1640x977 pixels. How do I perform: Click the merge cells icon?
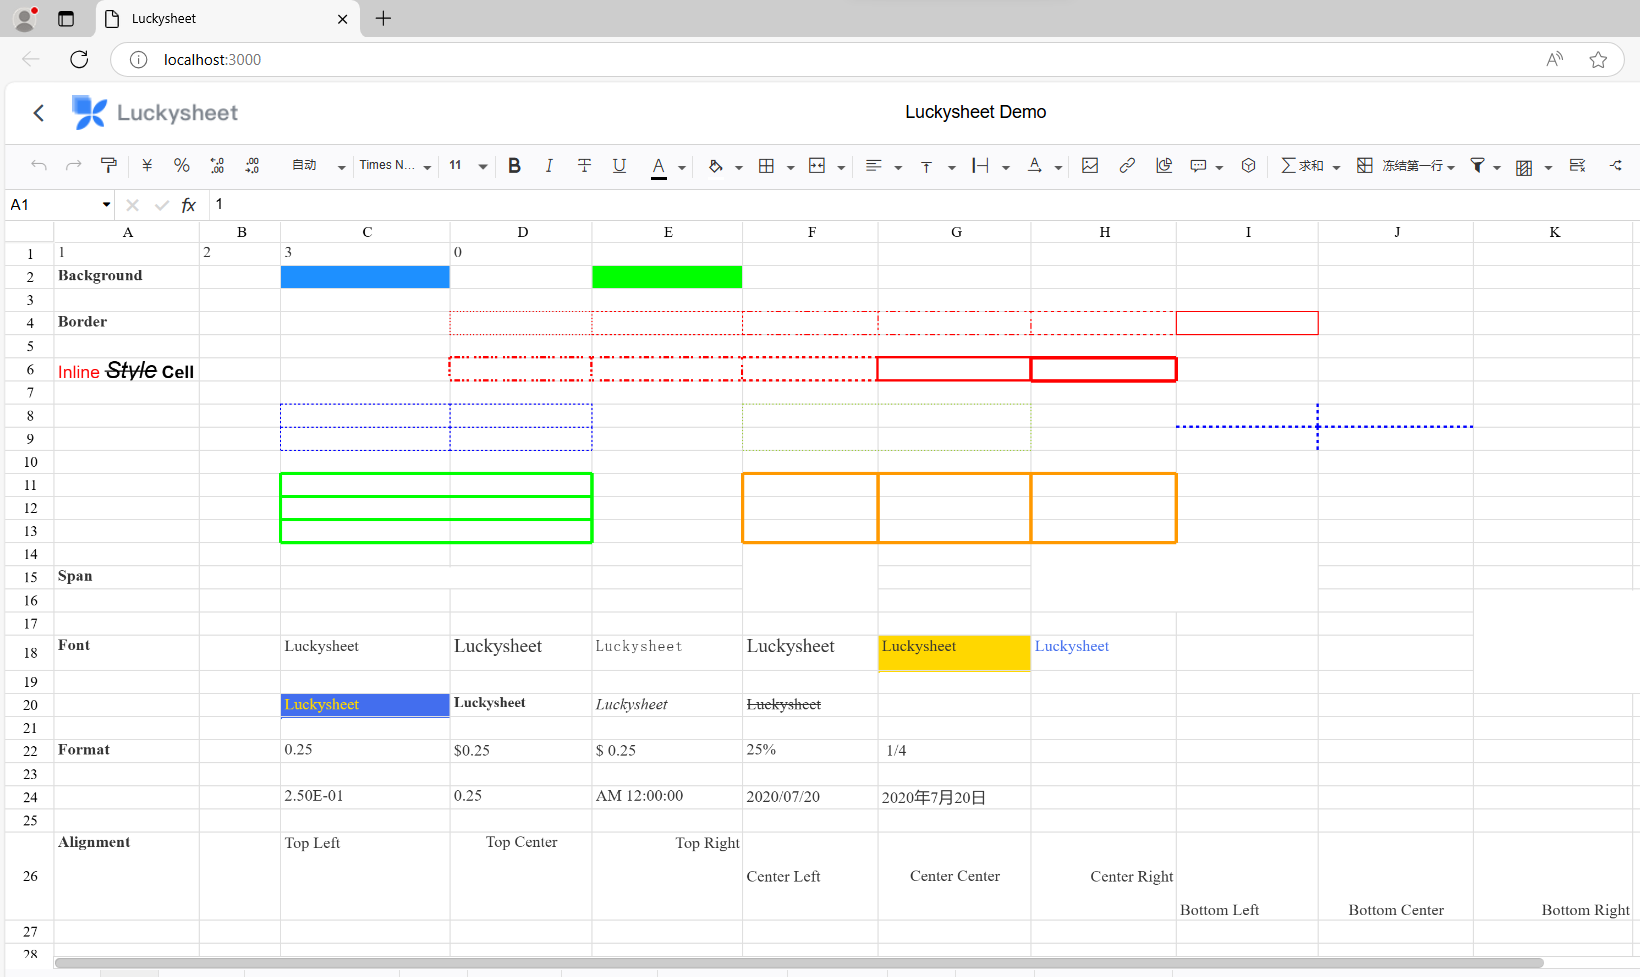point(817,166)
